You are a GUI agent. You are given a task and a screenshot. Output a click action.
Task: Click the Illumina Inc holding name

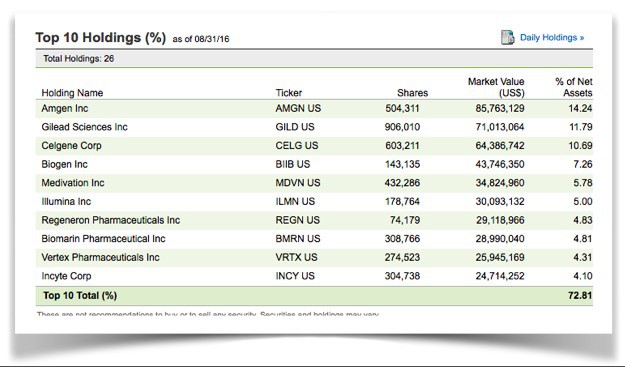[x=66, y=202]
